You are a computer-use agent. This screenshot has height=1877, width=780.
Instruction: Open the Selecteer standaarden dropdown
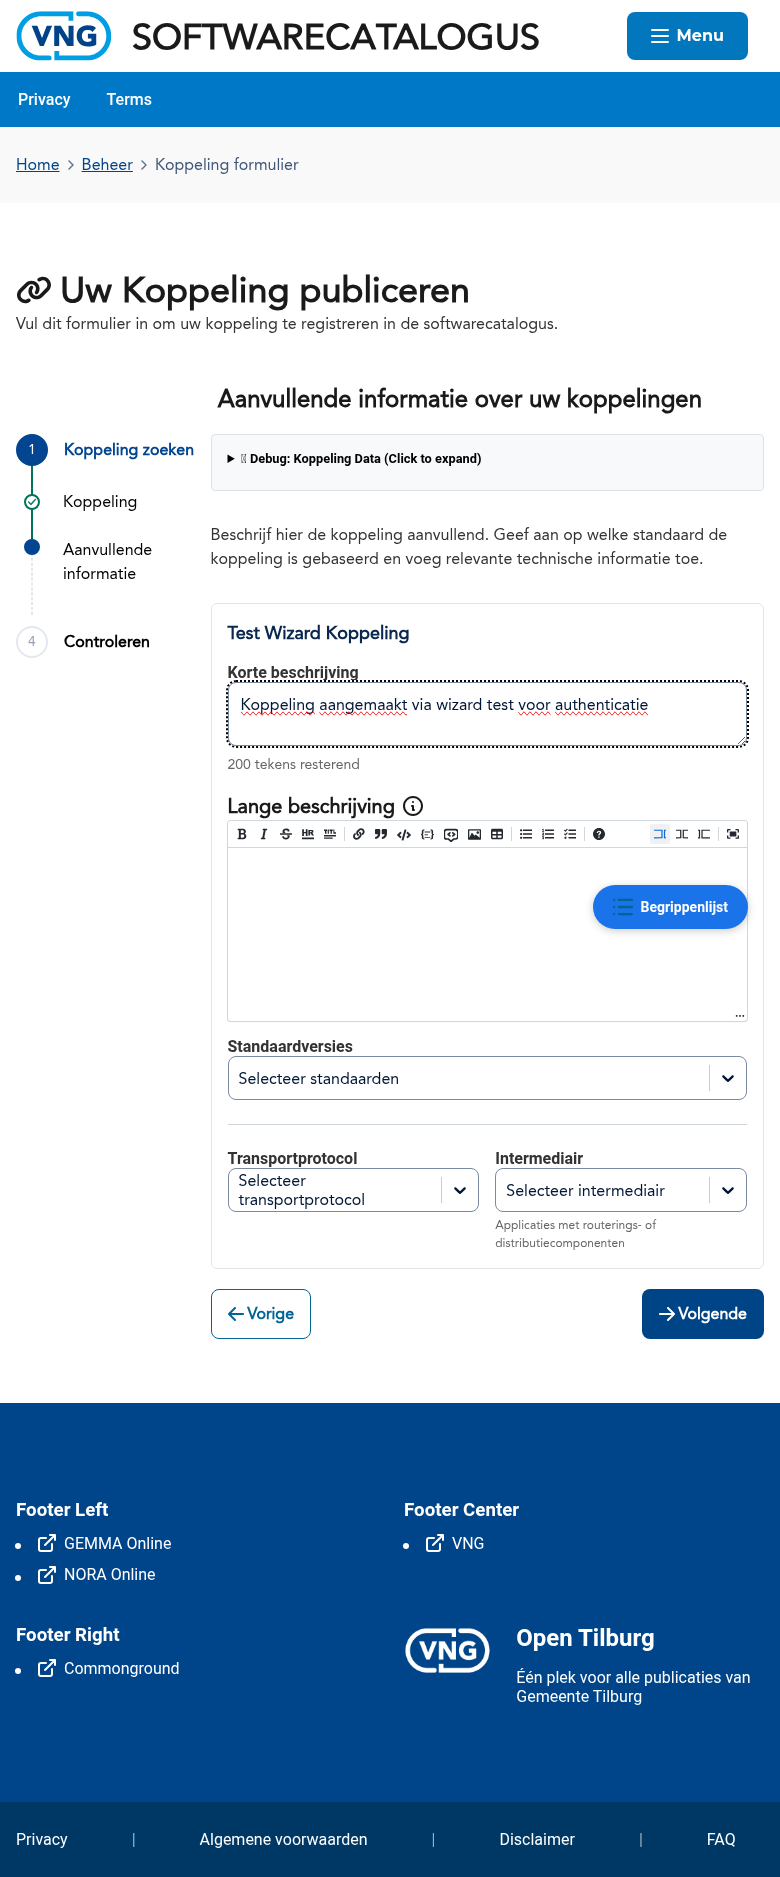pos(487,1078)
